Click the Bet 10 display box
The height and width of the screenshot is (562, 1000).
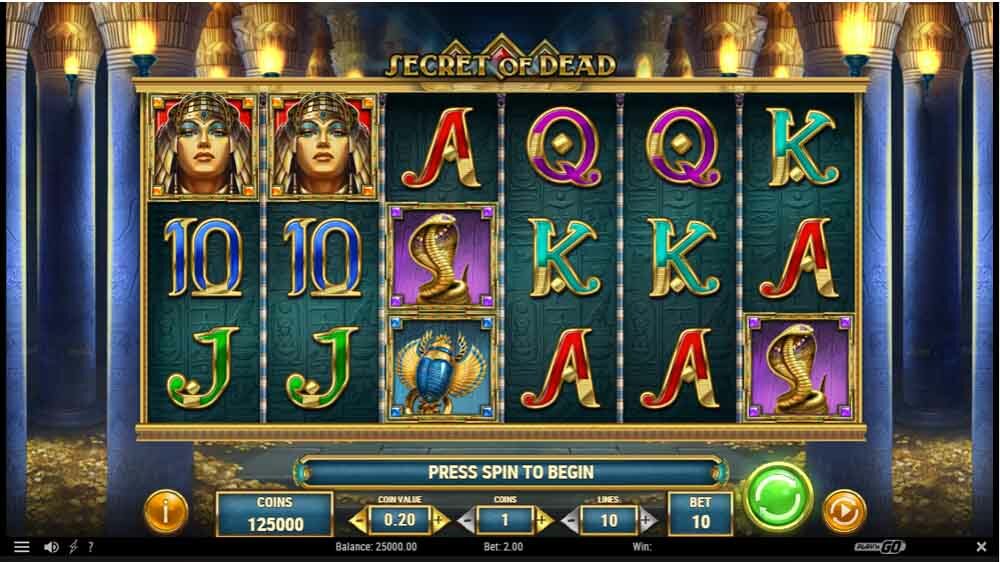point(700,514)
